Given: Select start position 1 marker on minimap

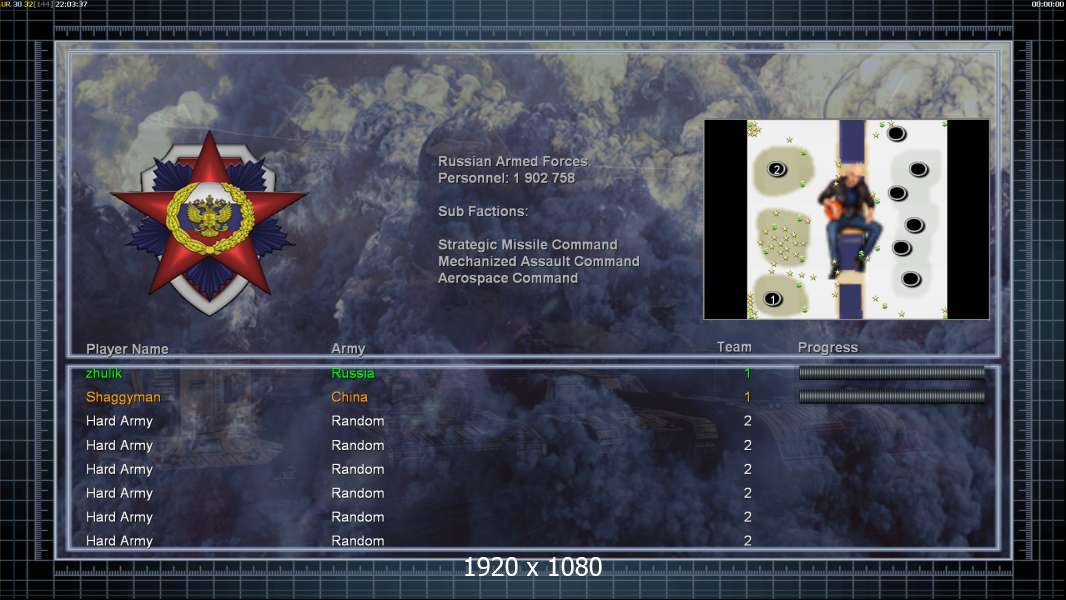Looking at the screenshot, I should [772, 299].
